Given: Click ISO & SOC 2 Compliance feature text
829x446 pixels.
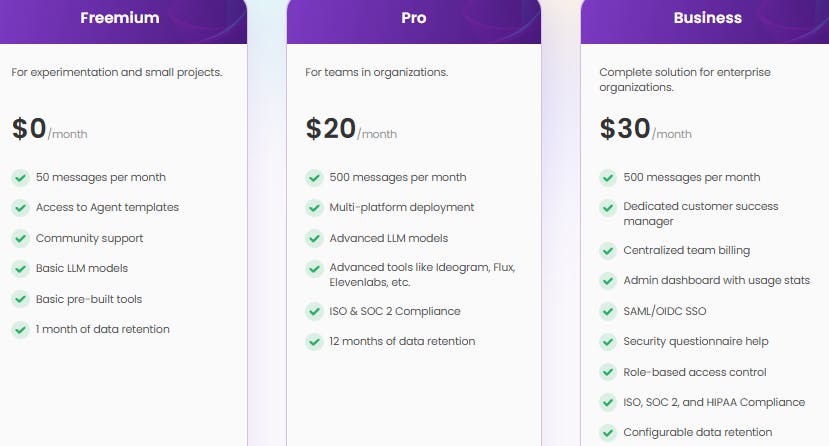Looking at the screenshot, I should coord(395,311).
